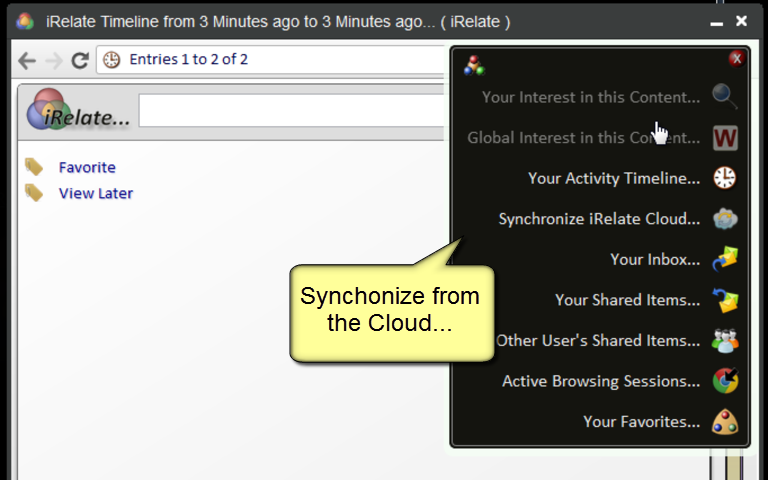This screenshot has height=480, width=768.
Task: Click the envelope Inbox icon
Action: pyautogui.click(x=725, y=259)
